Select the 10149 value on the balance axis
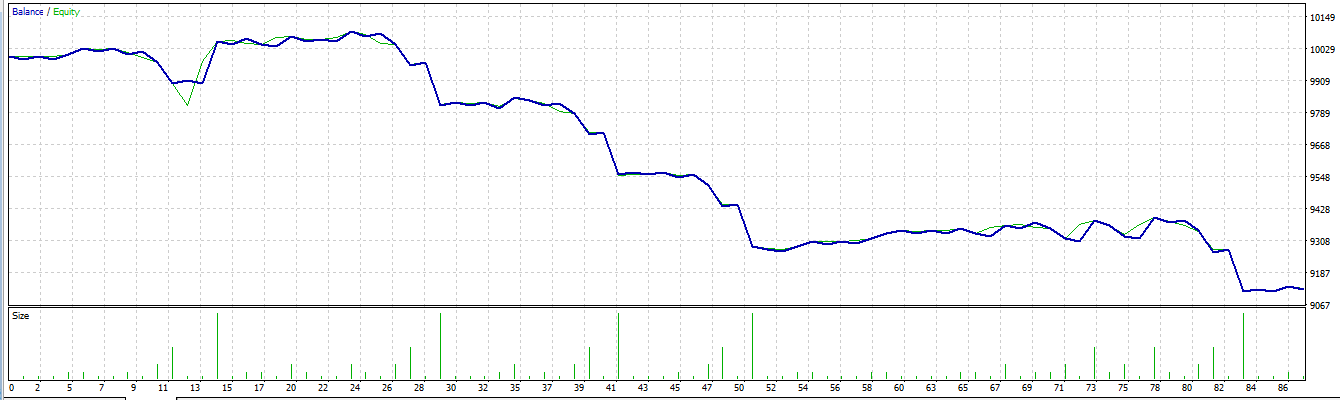 pos(1322,18)
